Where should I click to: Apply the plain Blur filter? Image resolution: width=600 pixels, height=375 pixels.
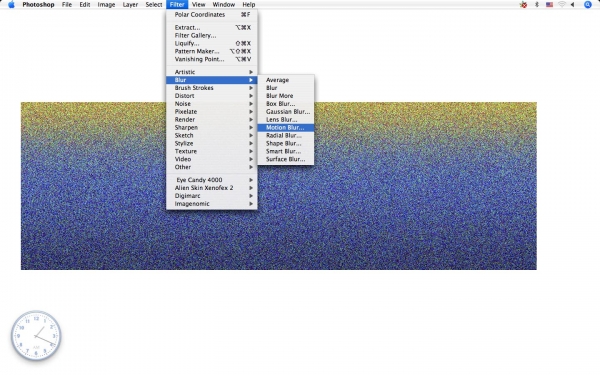pos(286,88)
